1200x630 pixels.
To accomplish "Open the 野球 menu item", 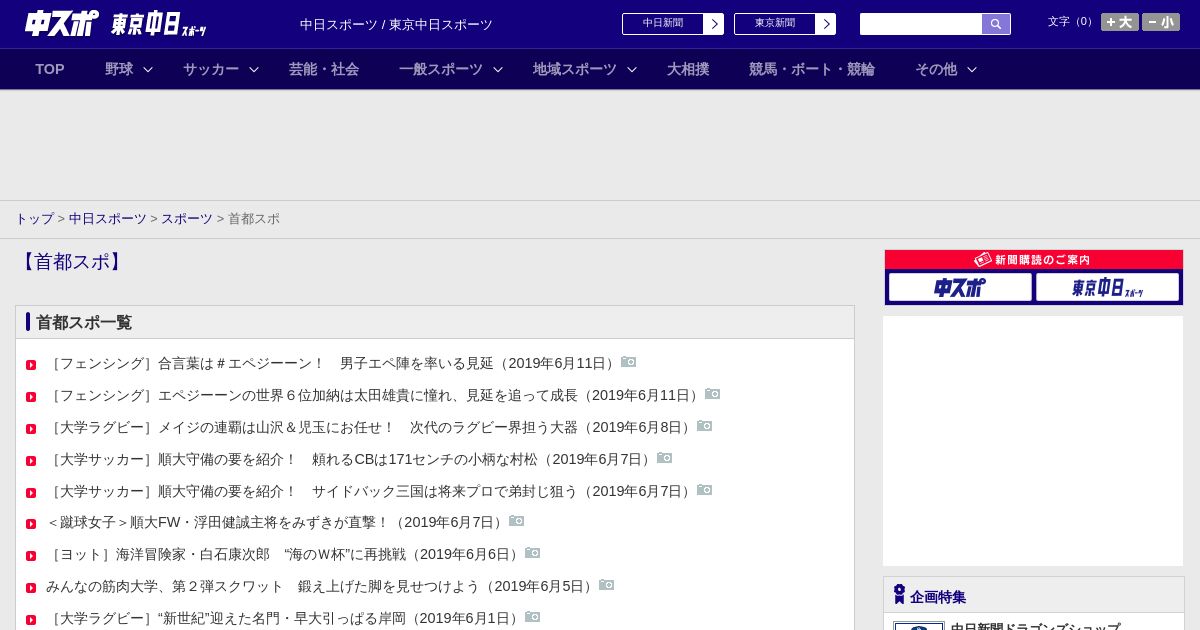I will (x=119, y=69).
